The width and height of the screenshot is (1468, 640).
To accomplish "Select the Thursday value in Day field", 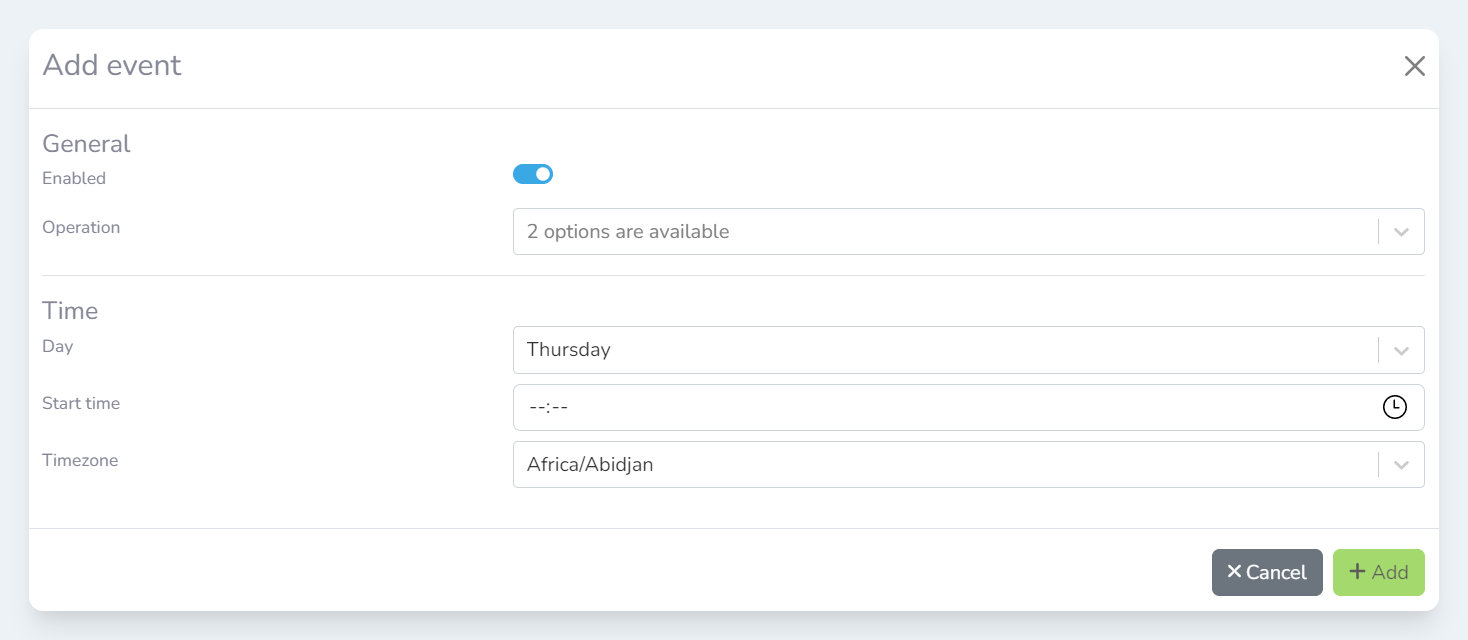I will coord(569,350).
